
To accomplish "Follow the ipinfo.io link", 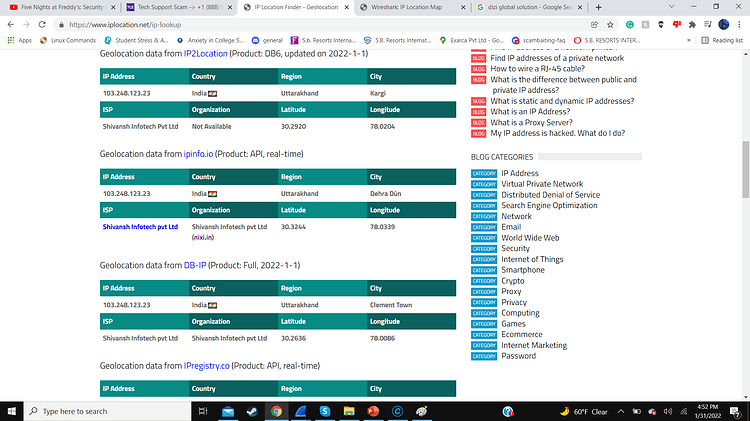I will coord(198,154).
